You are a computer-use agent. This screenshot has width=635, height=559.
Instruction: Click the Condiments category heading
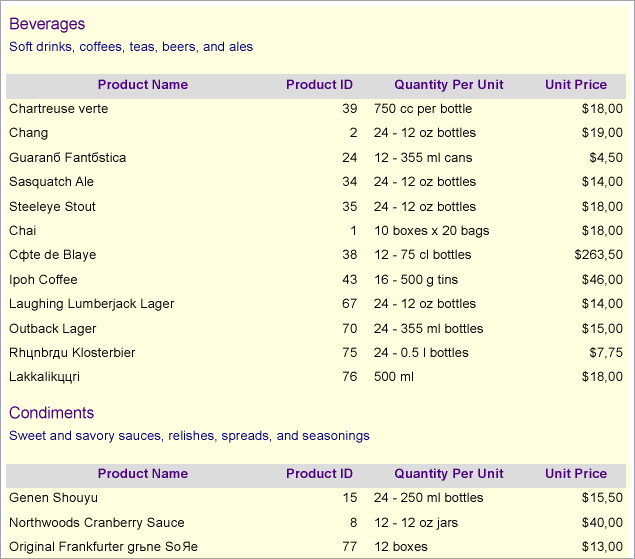[51, 413]
